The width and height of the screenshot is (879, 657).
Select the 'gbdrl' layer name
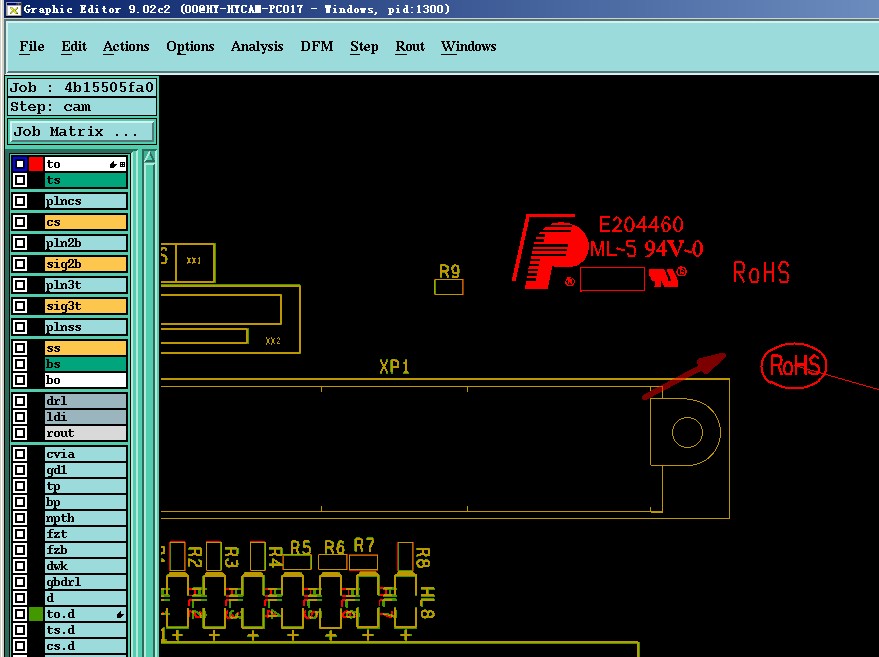click(85, 582)
